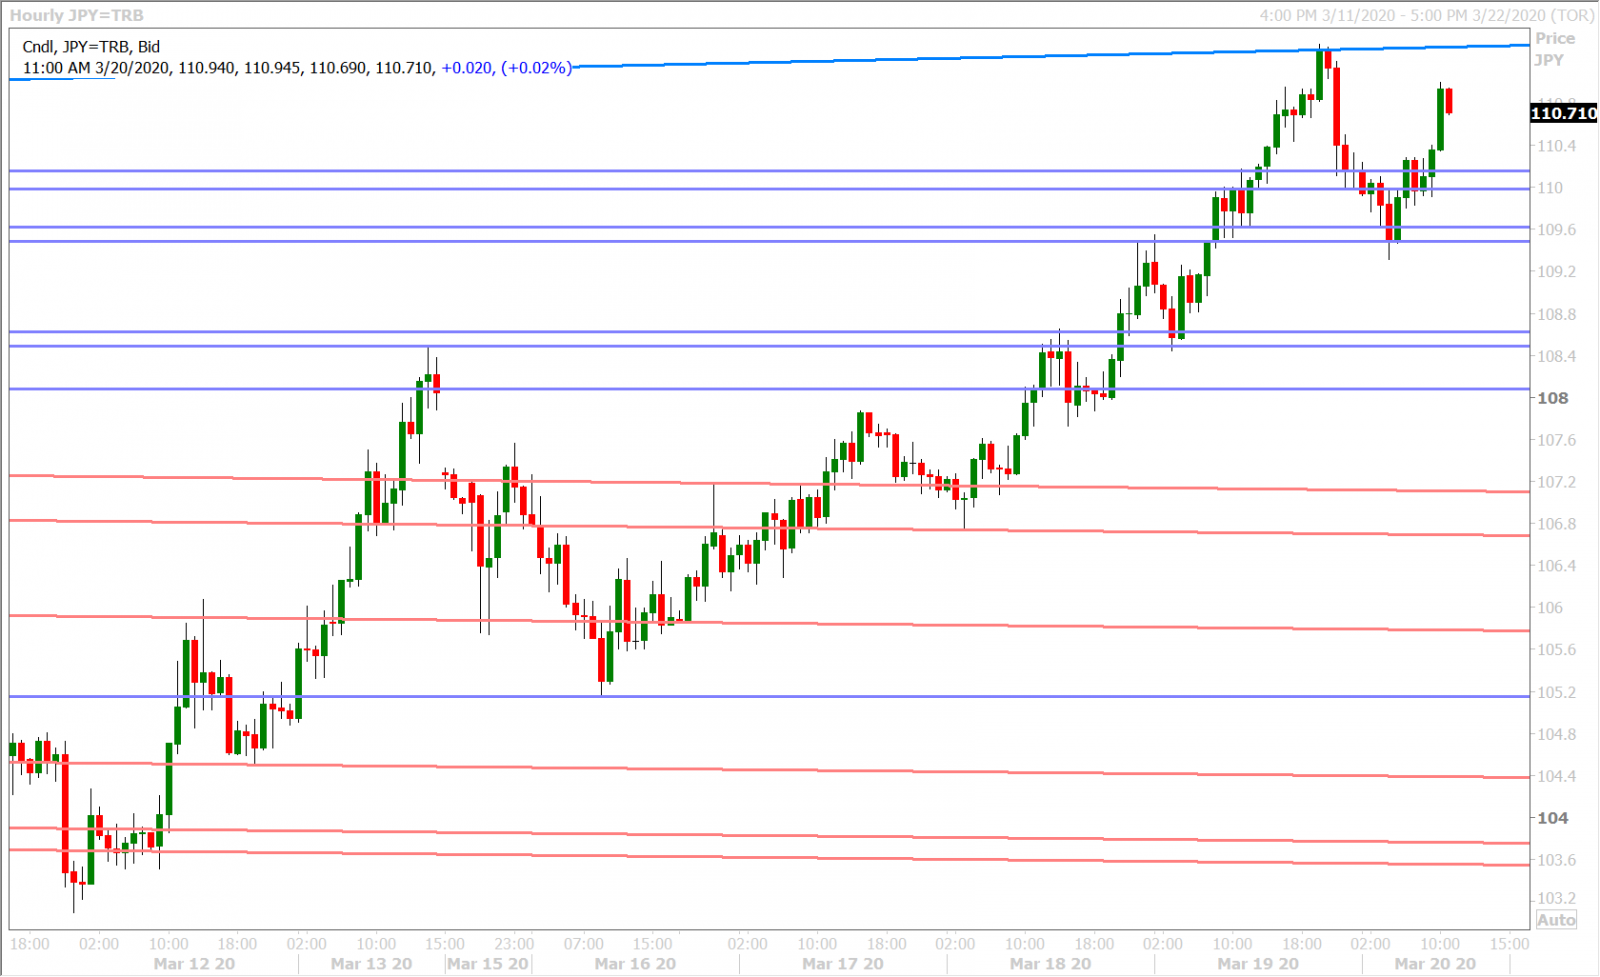Screen dimensions: 1600x977
Task: Click the Mar 18 20 date label
Action: 1050,964
